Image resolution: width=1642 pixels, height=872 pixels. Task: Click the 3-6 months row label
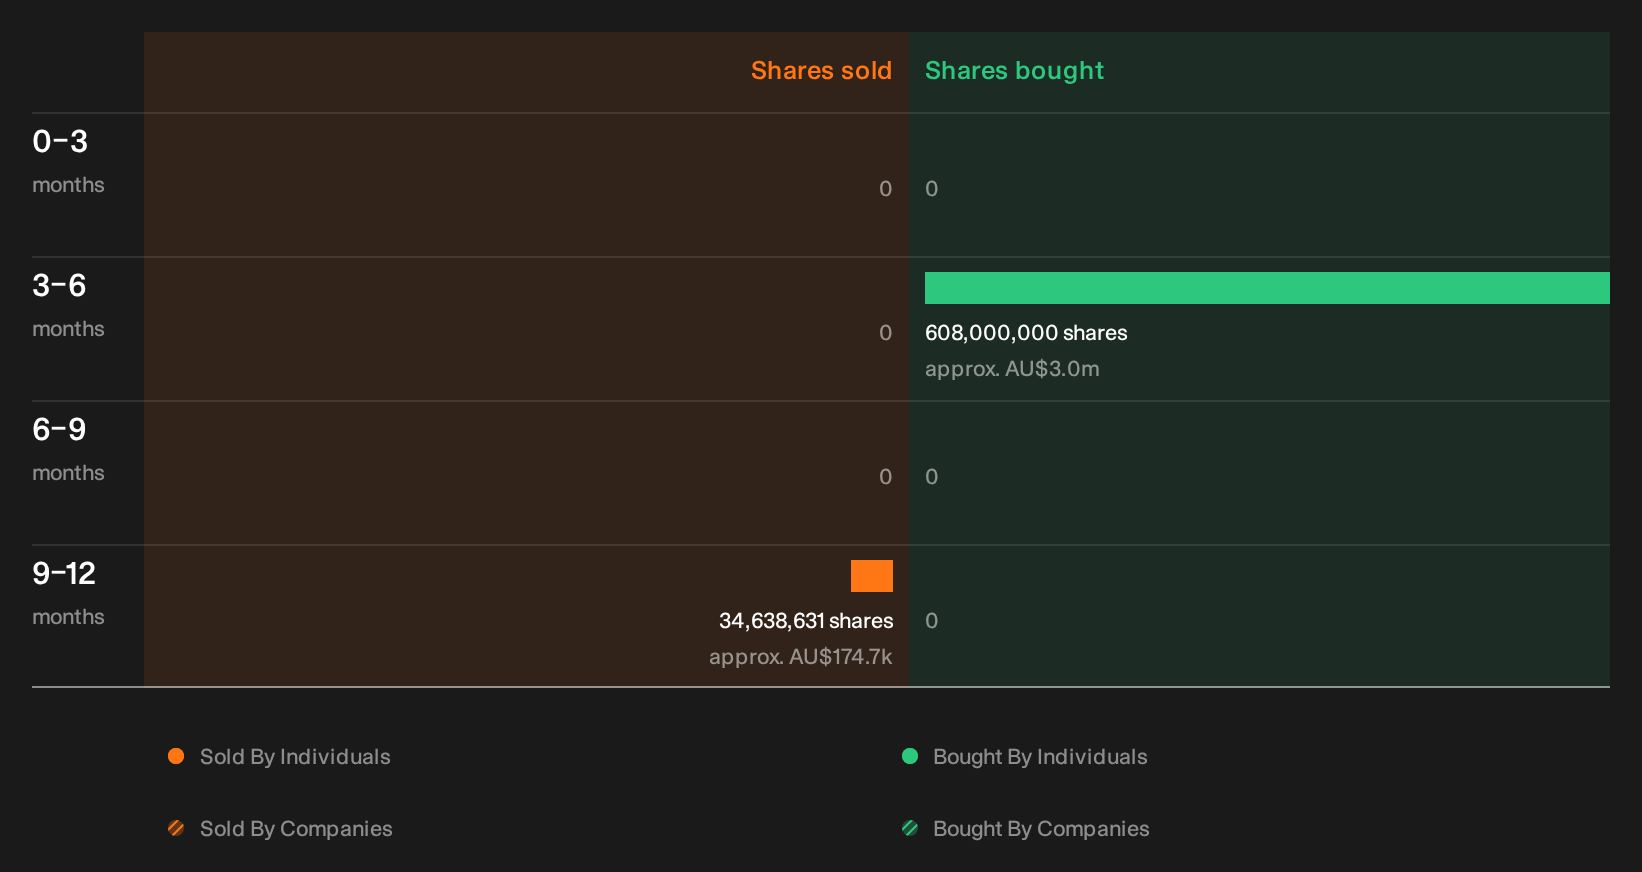(x=68, y=305)
